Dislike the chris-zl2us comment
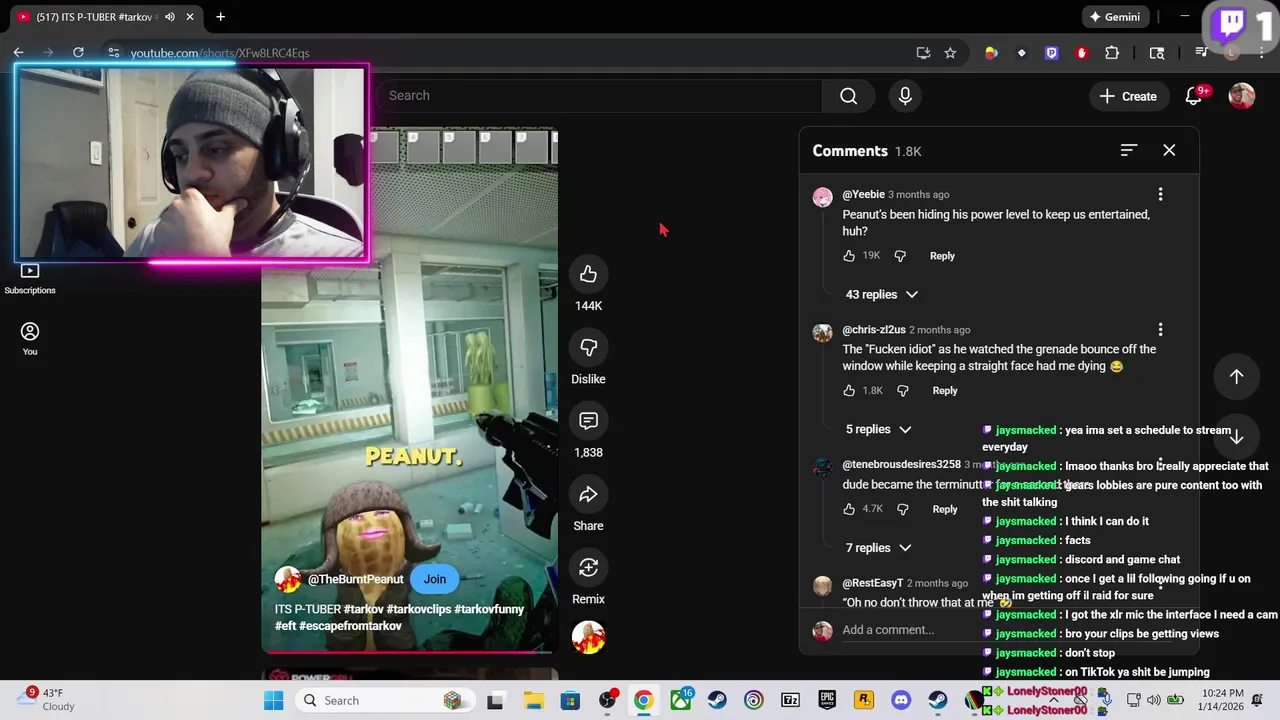The width and height of the screenshot is (1280, 720). 903,391
